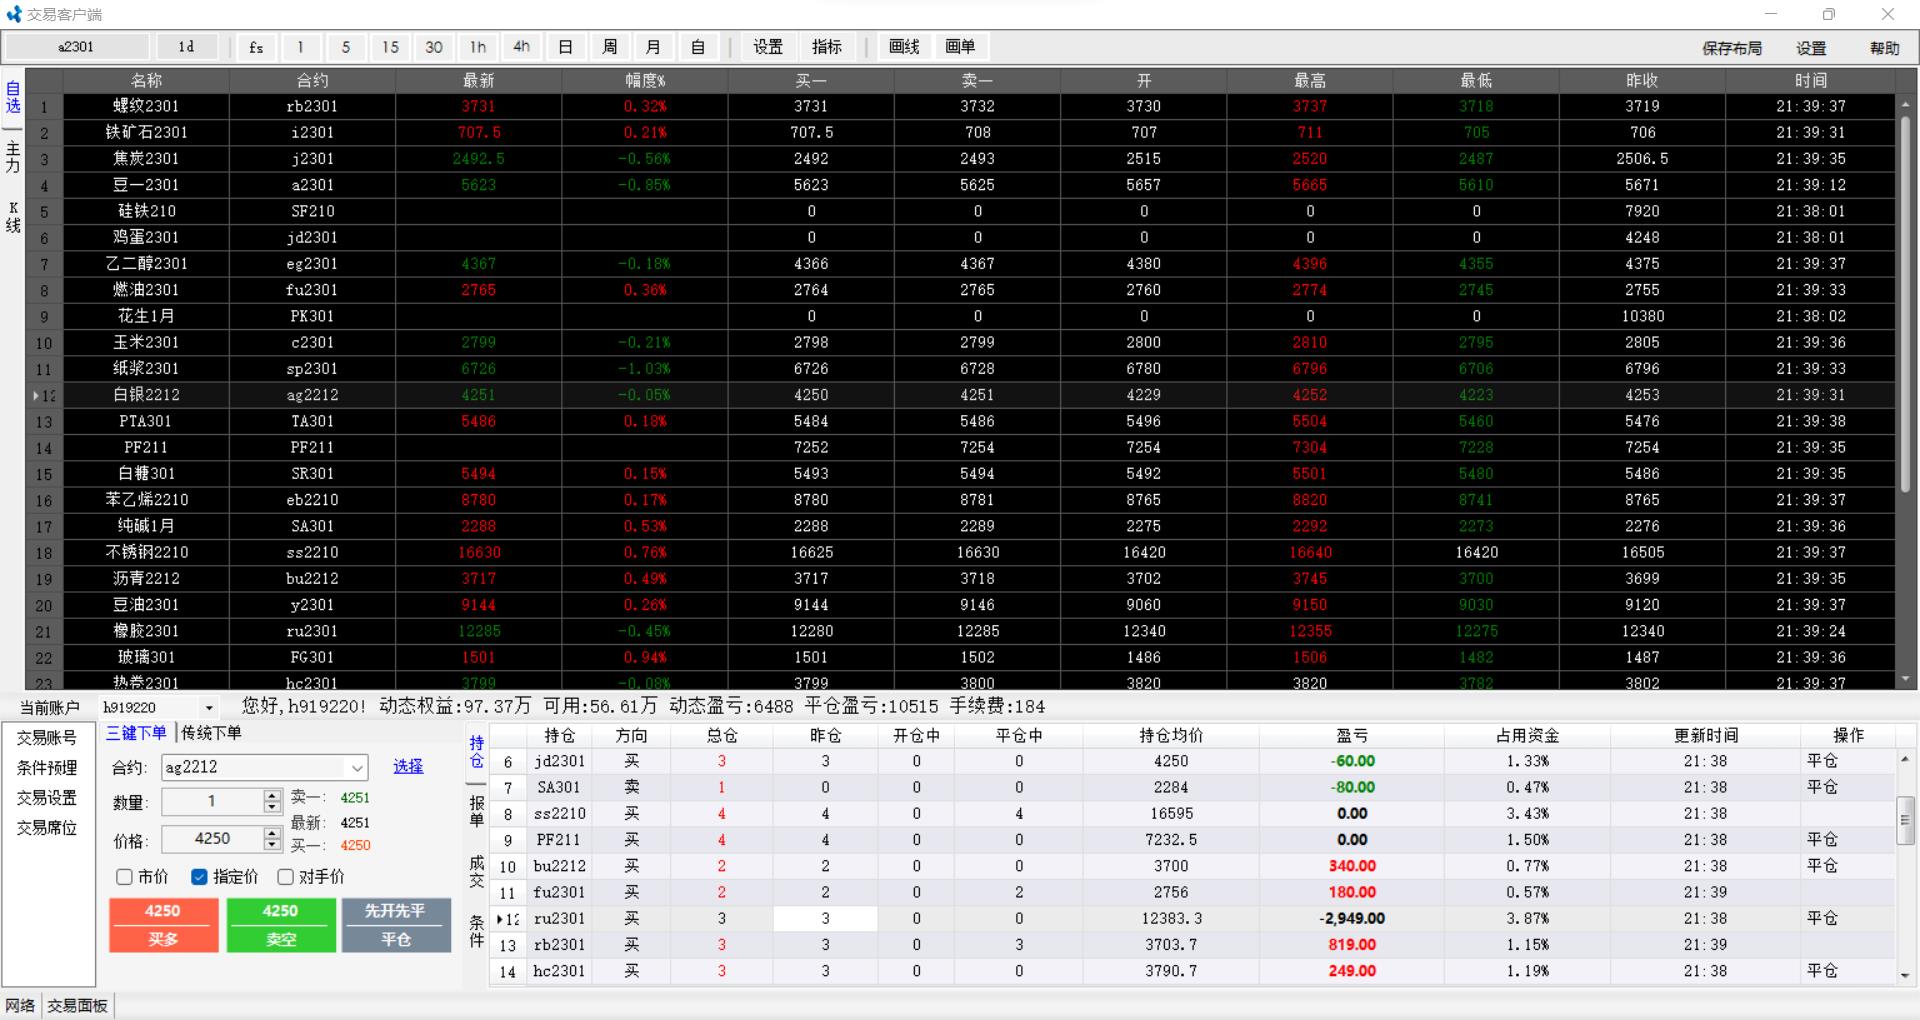Image resolution: width=1920 pixels, height=1020 pixels.
Task: Open 交易设置 in the left menu
Action: [47, 798]
